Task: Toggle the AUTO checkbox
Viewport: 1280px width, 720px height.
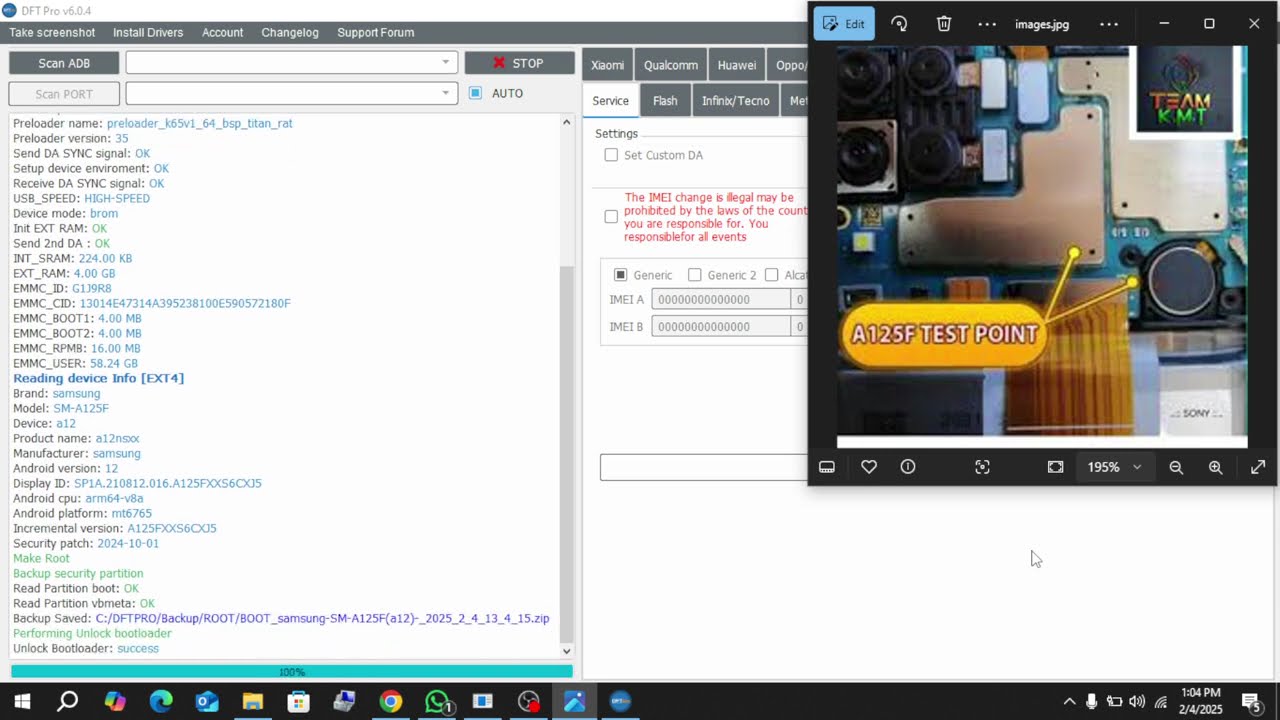Action: 475,93
